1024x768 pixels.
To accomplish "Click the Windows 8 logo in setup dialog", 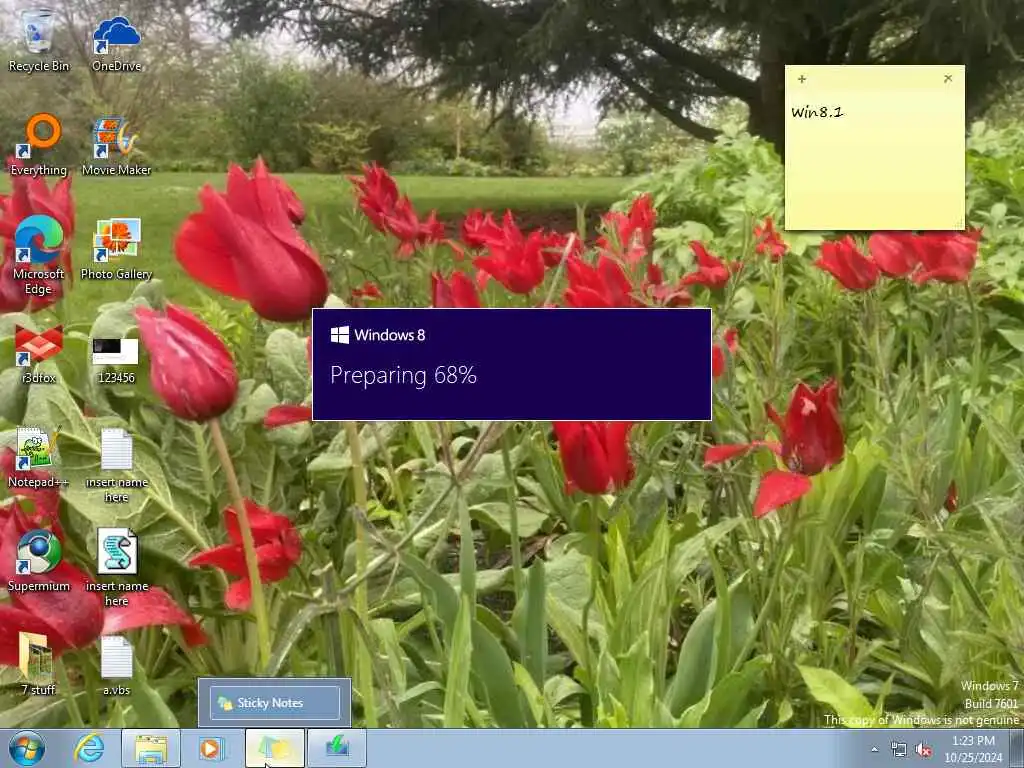I will pos(340,335).
